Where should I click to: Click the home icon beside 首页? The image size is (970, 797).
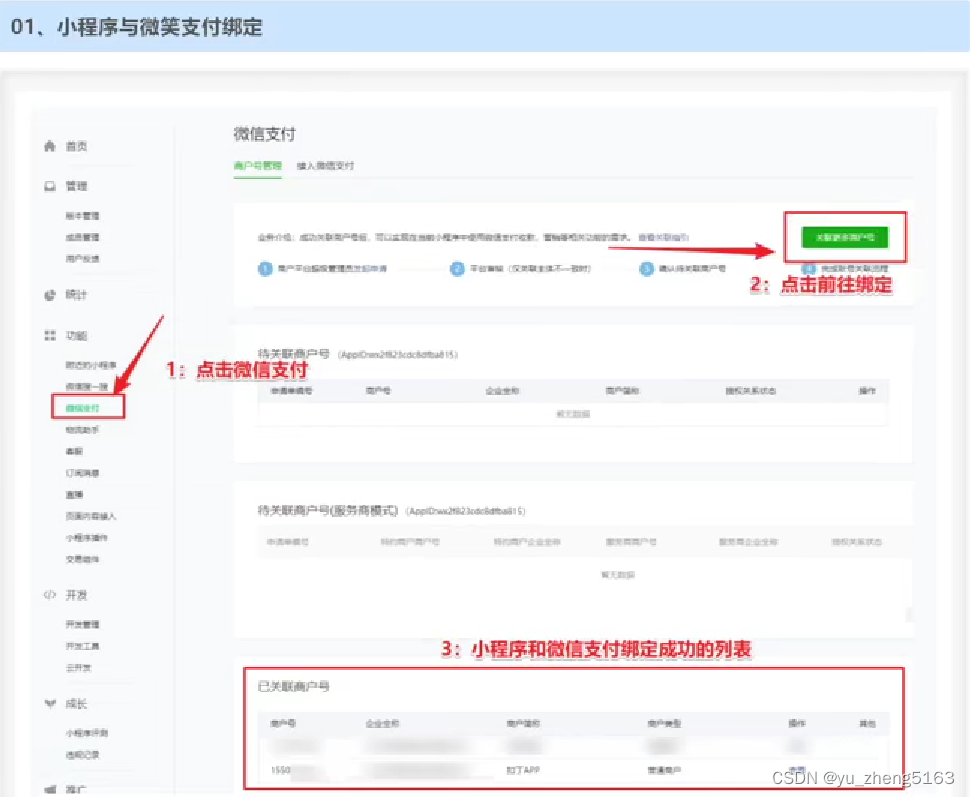[x=50, y=146]
